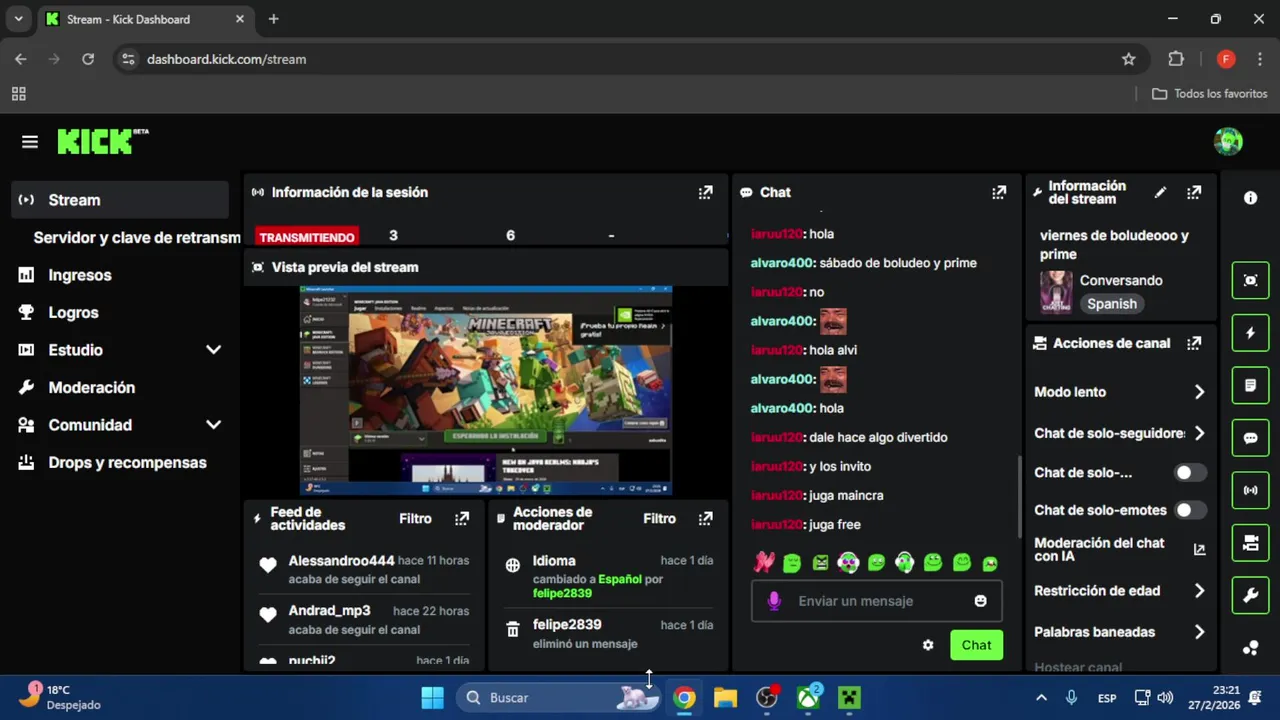The width and height of the screenshot is (1280, 720).
Task: Open chat settings gear icon
Action: tap(928, 645)
